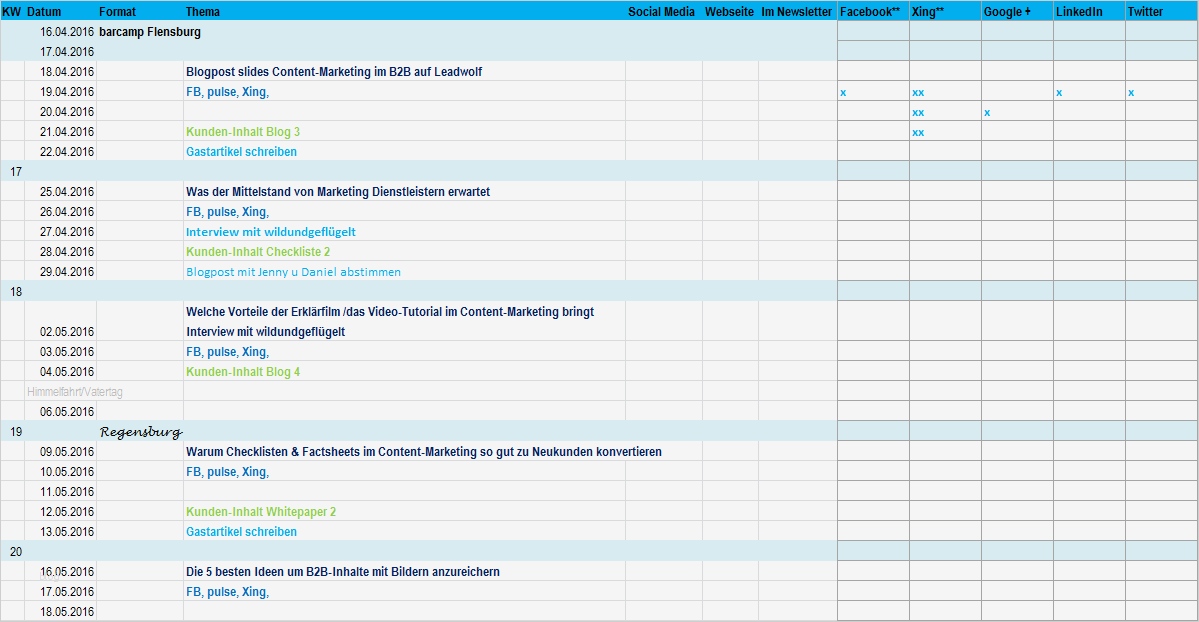
Task: Select the 25.04.2016 date cell
Action: pos(67,192)
